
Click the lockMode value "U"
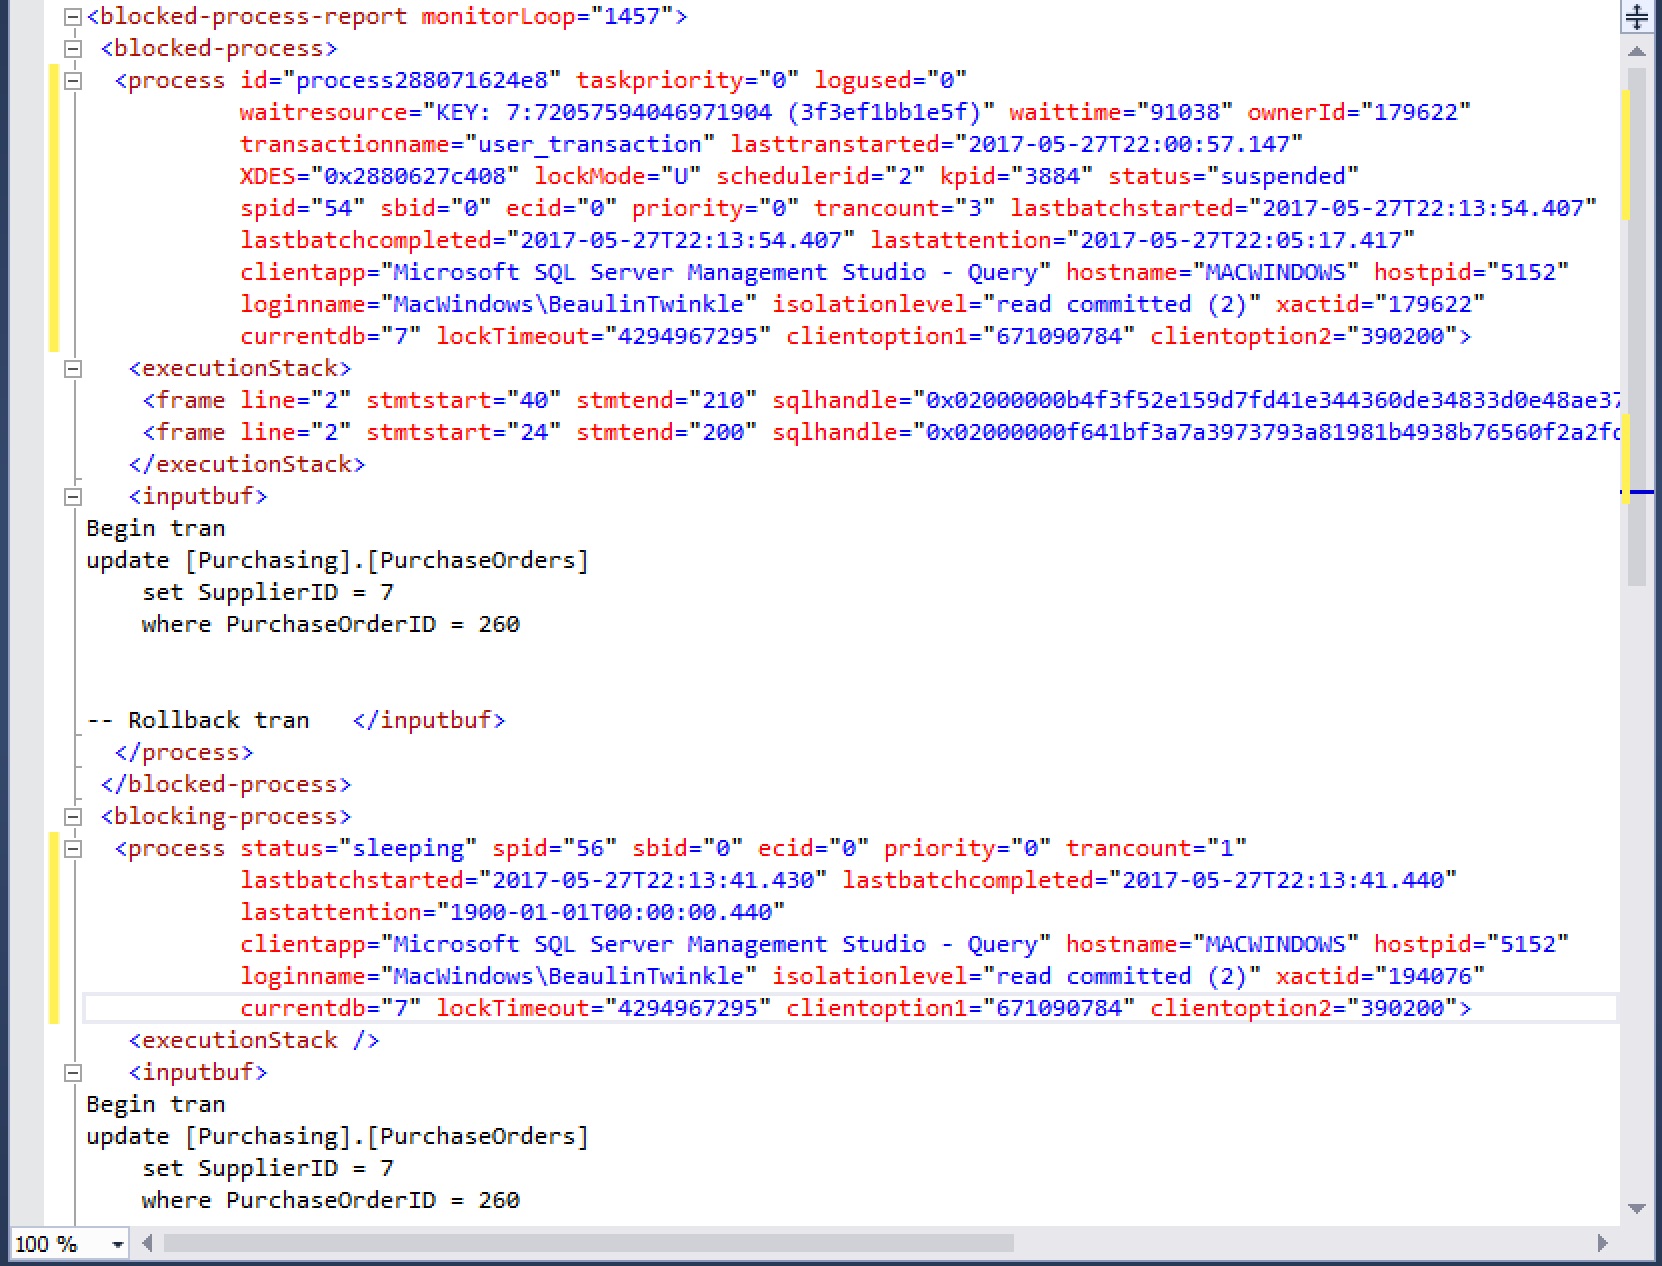pos(680,177)
